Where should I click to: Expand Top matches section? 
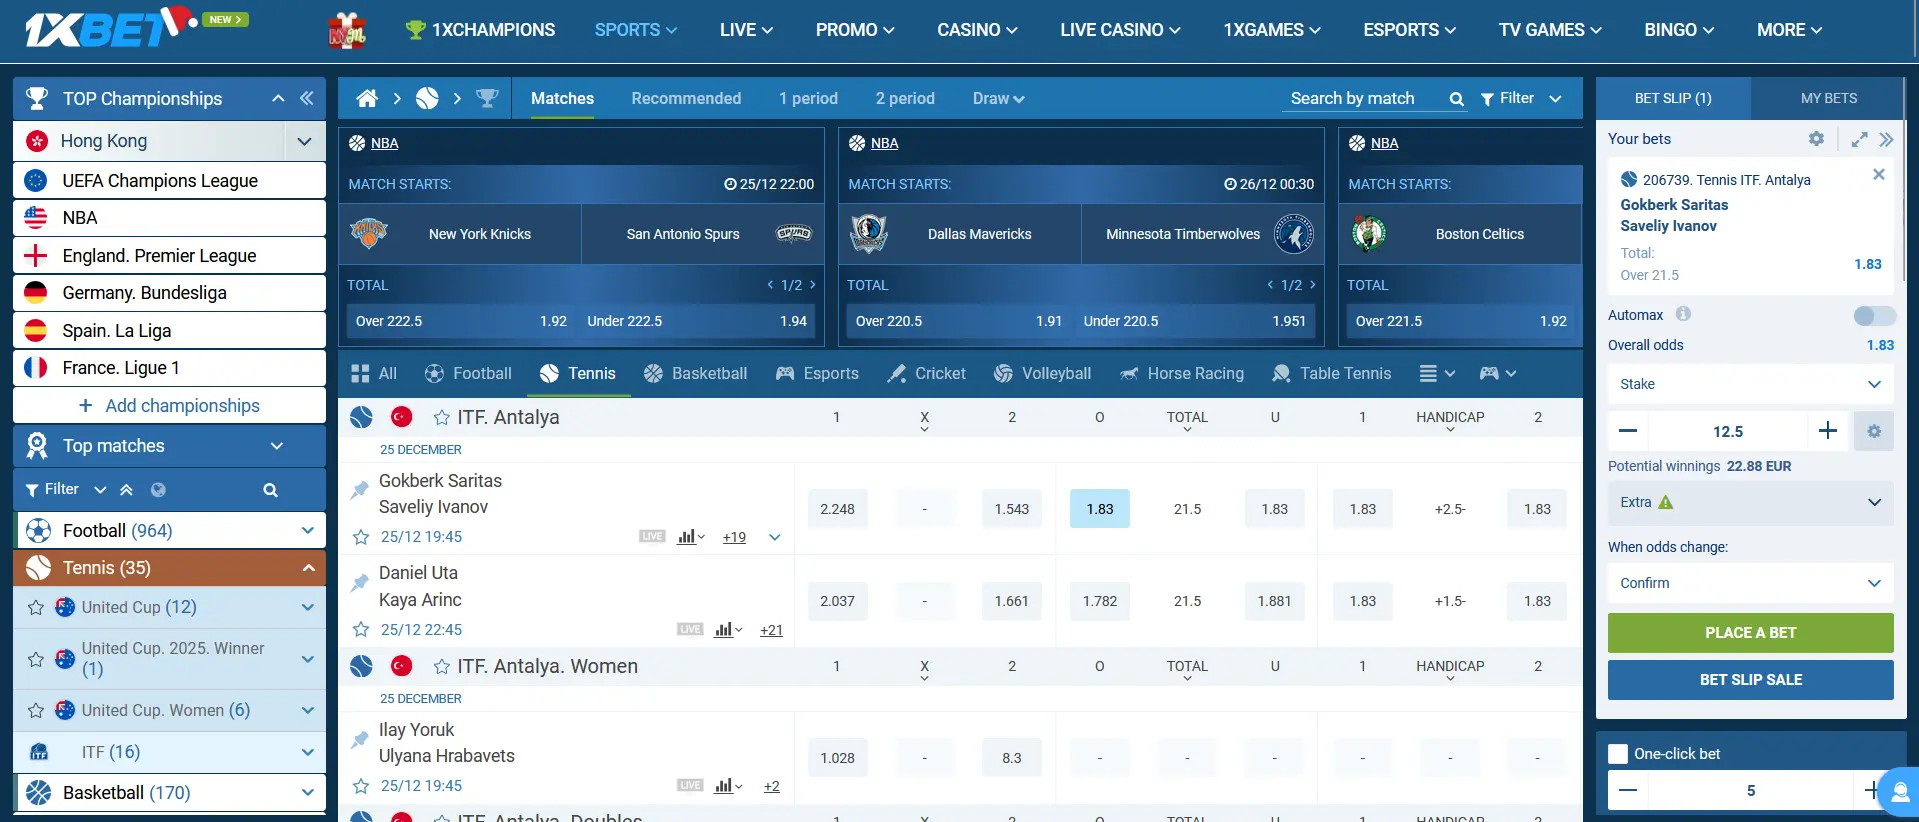[x=276, y=446]
